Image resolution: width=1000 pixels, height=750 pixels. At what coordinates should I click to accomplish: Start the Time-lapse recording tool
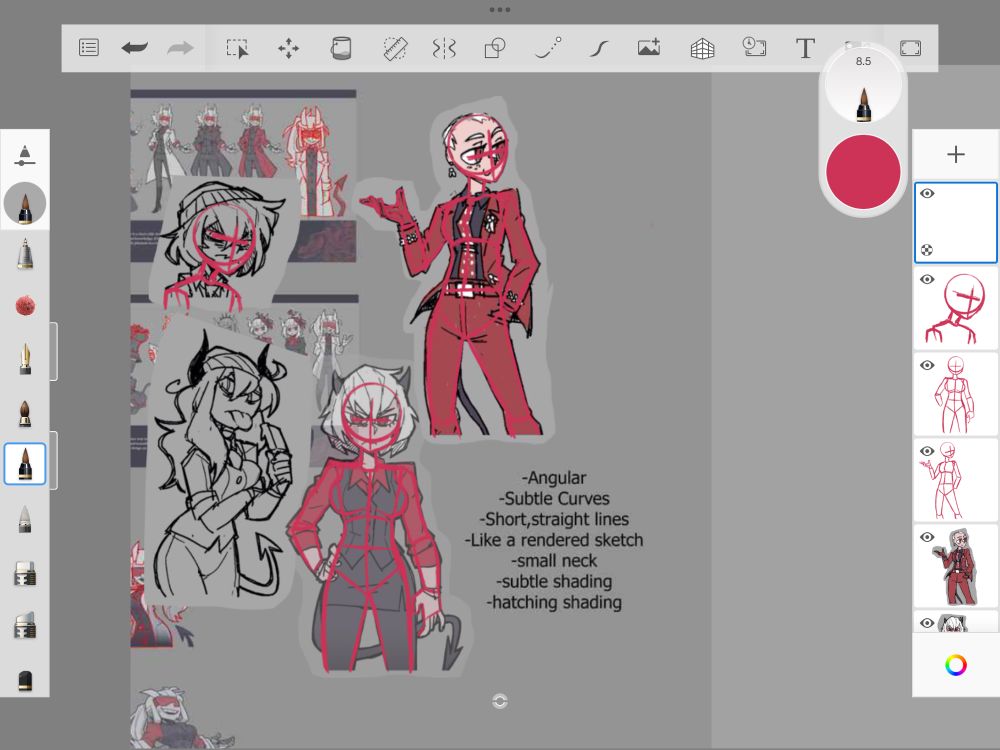pyautogui.click(x=754, y=48)
